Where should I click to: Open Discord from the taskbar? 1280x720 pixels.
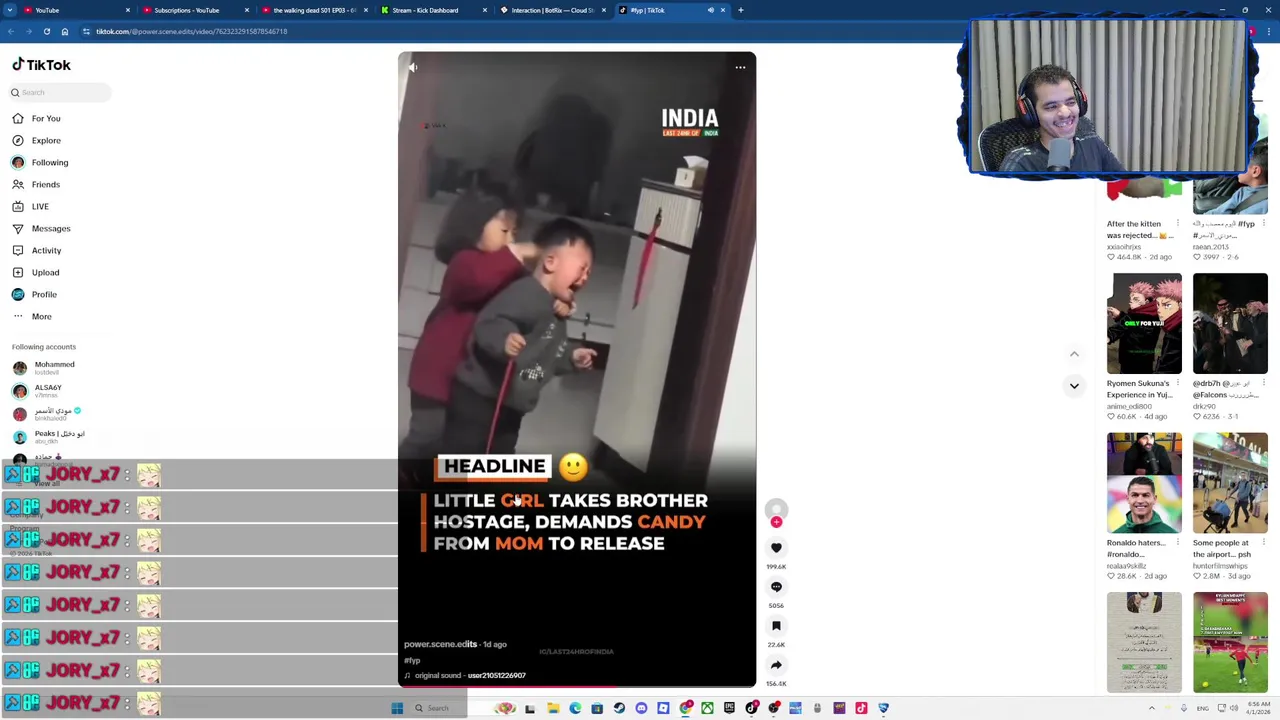tap(641, 708)
